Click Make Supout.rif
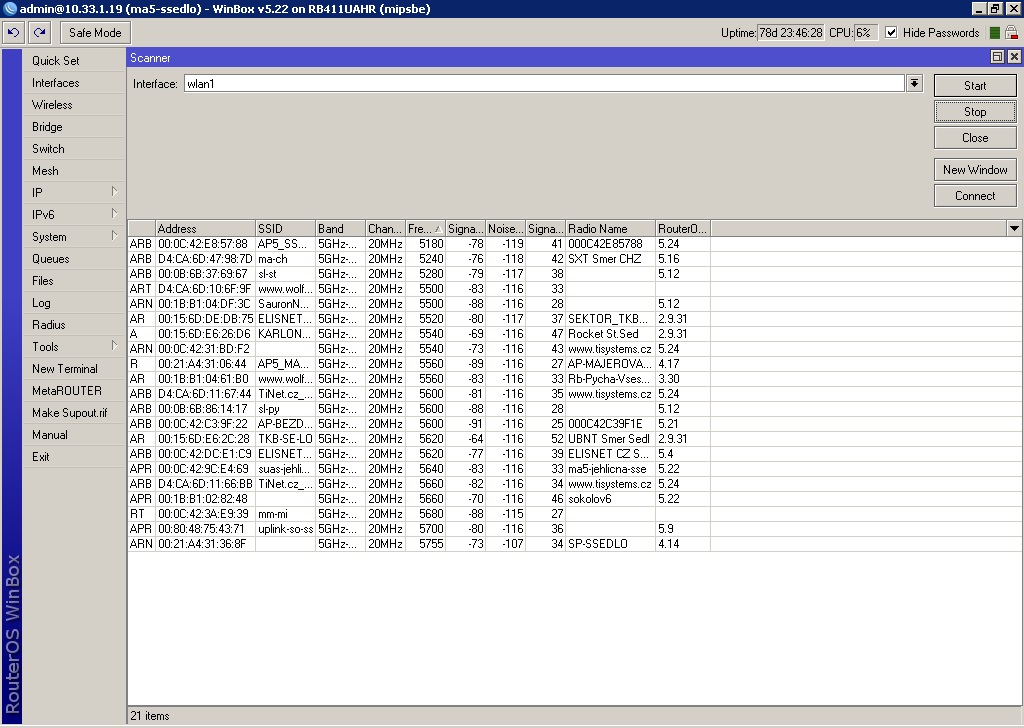 [x=74, y=413]
